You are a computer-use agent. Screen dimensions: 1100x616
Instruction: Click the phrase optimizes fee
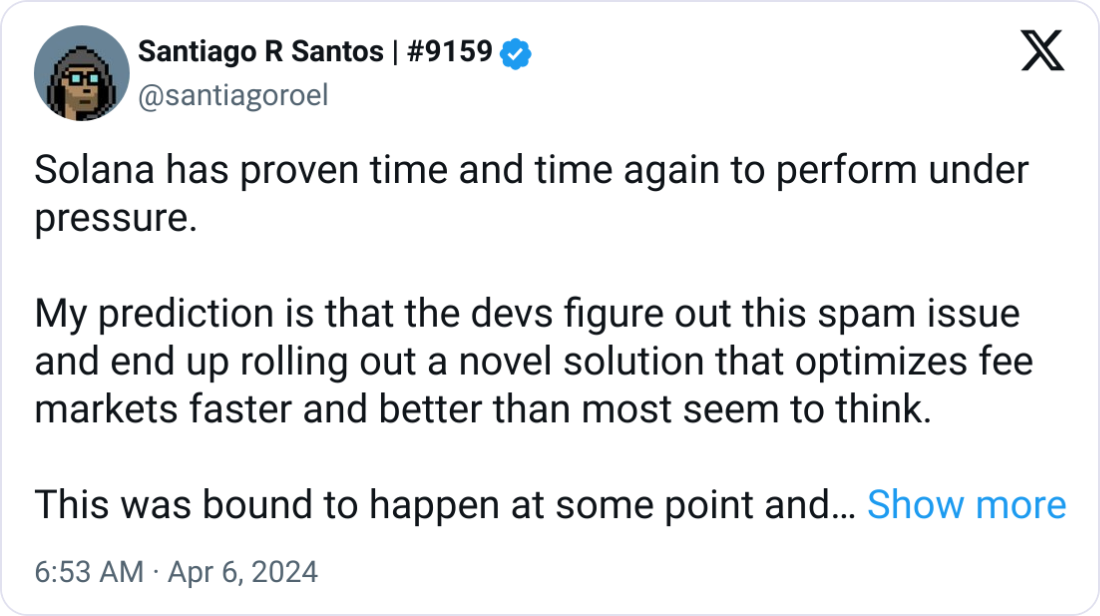pyautogui.click(x=913, y=362)
